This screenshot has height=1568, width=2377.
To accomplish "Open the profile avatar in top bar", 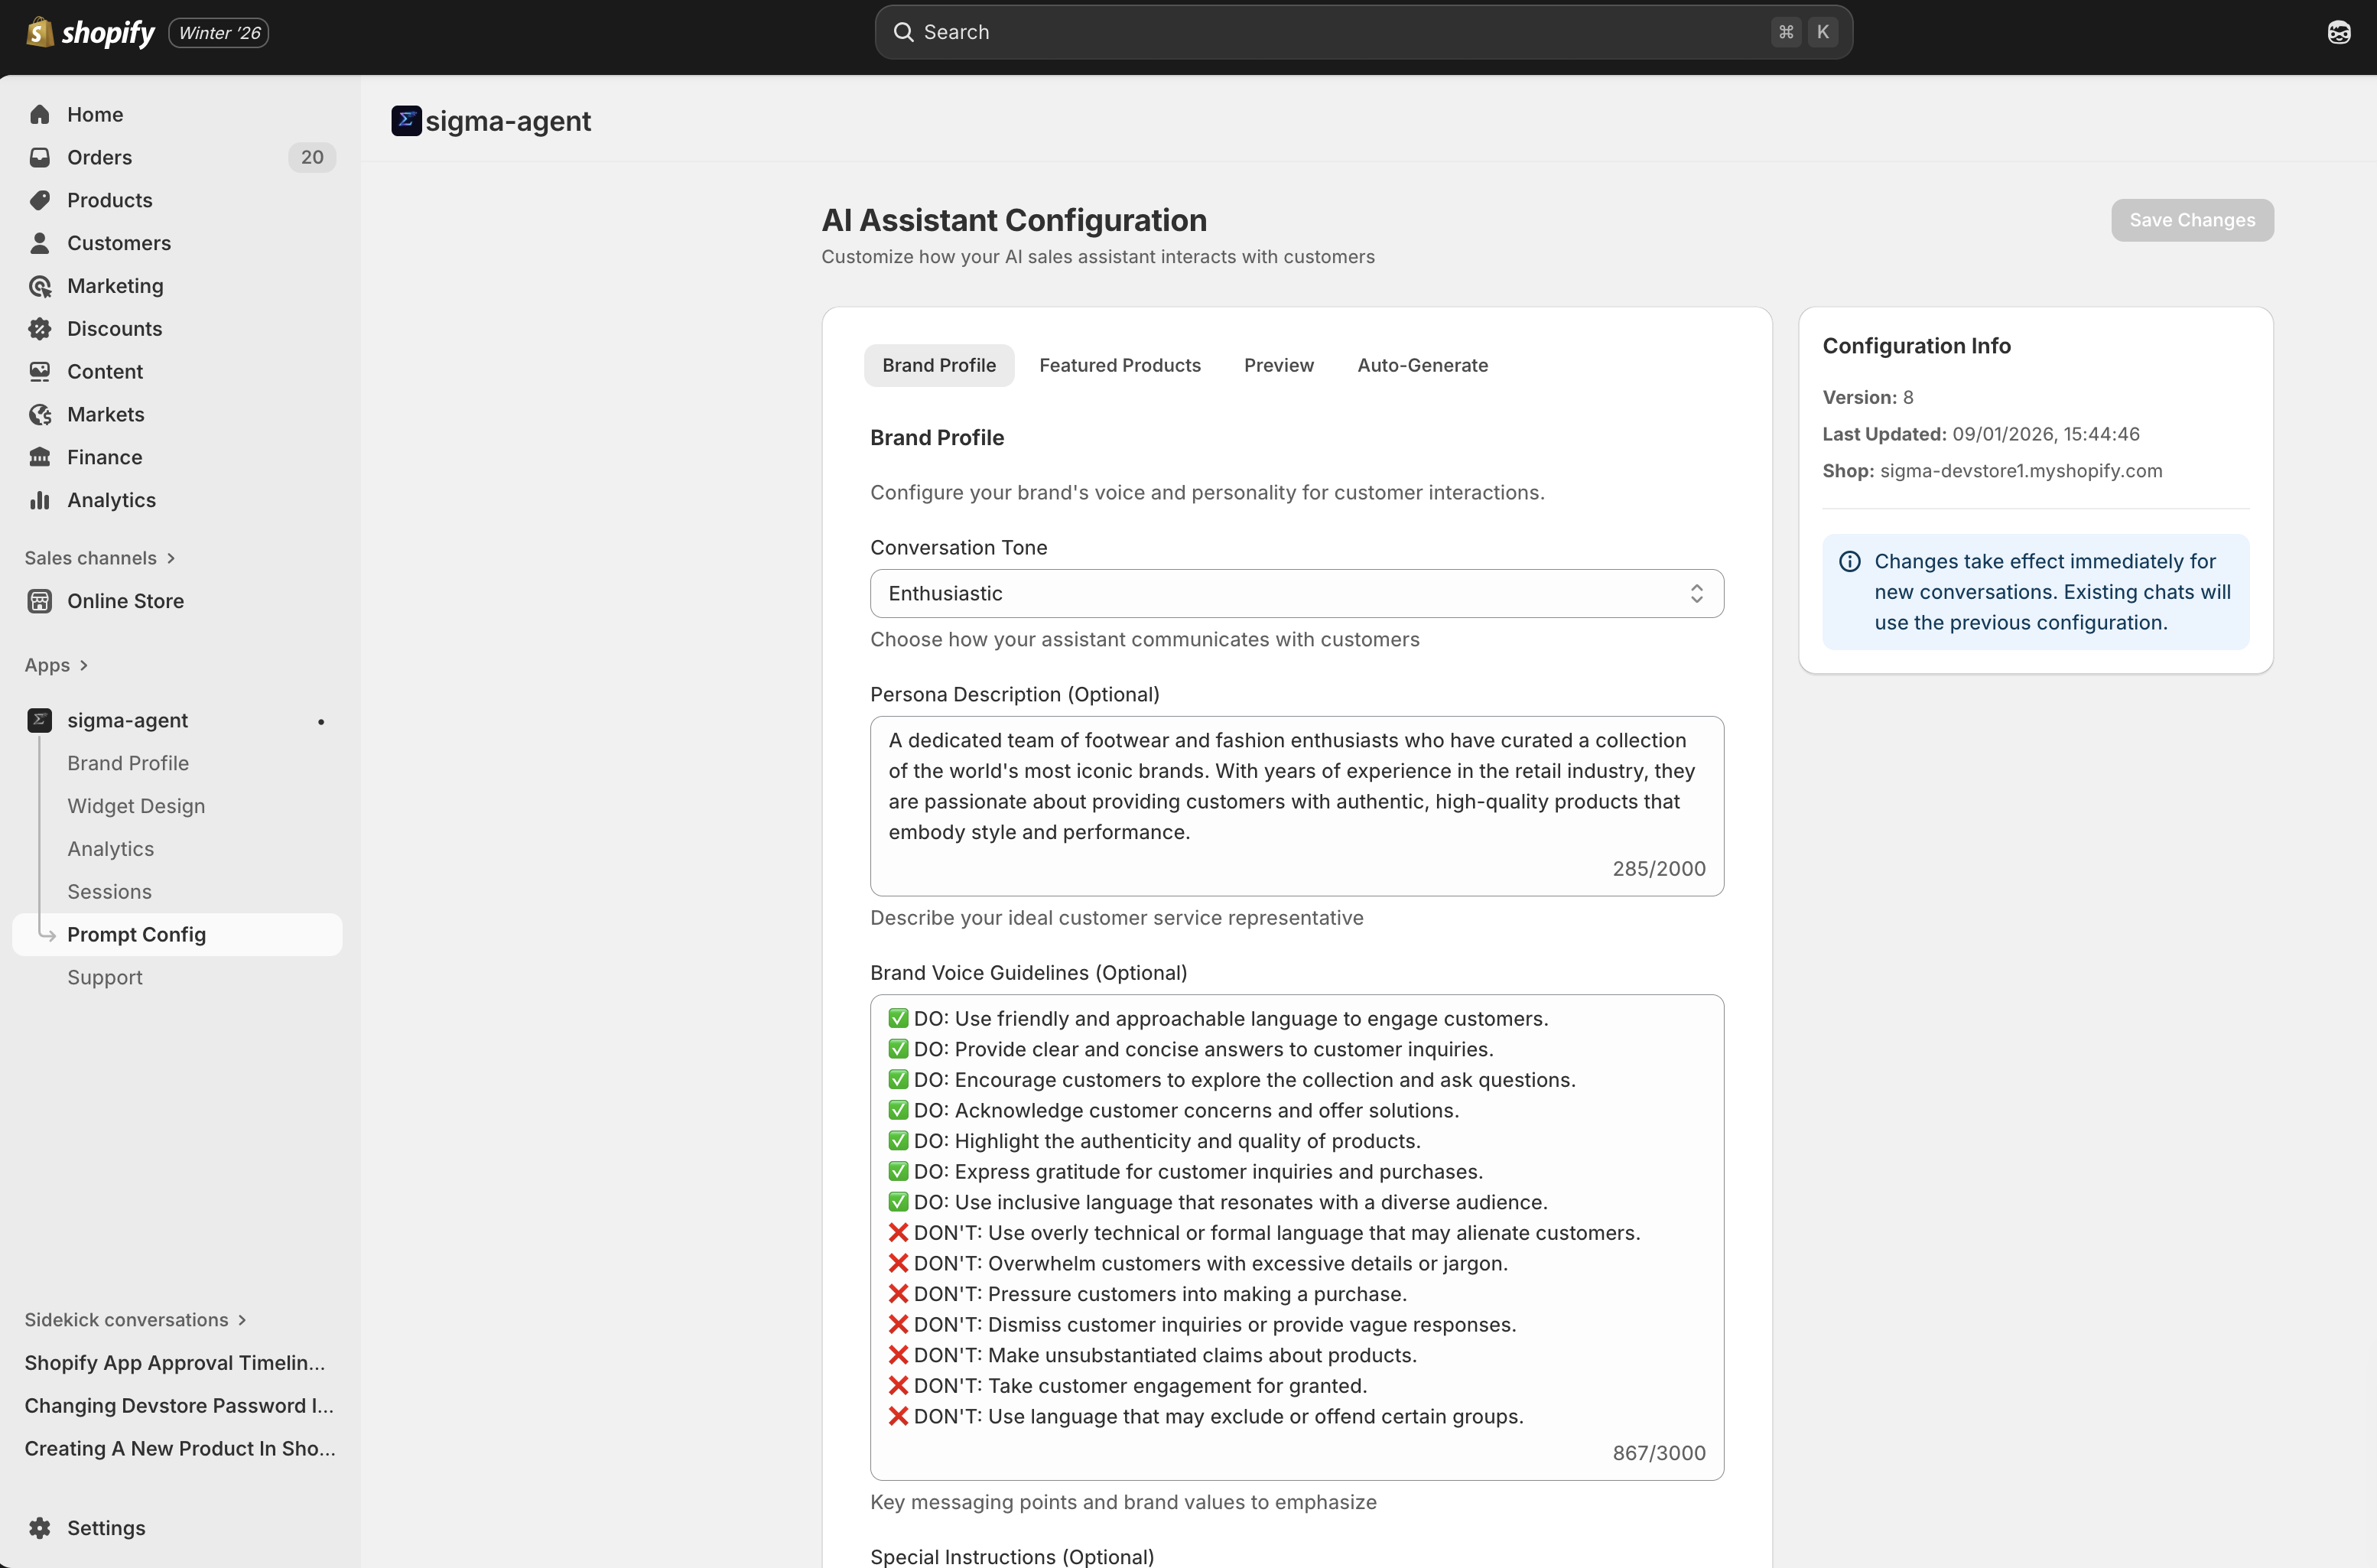I will point(2338,32).
